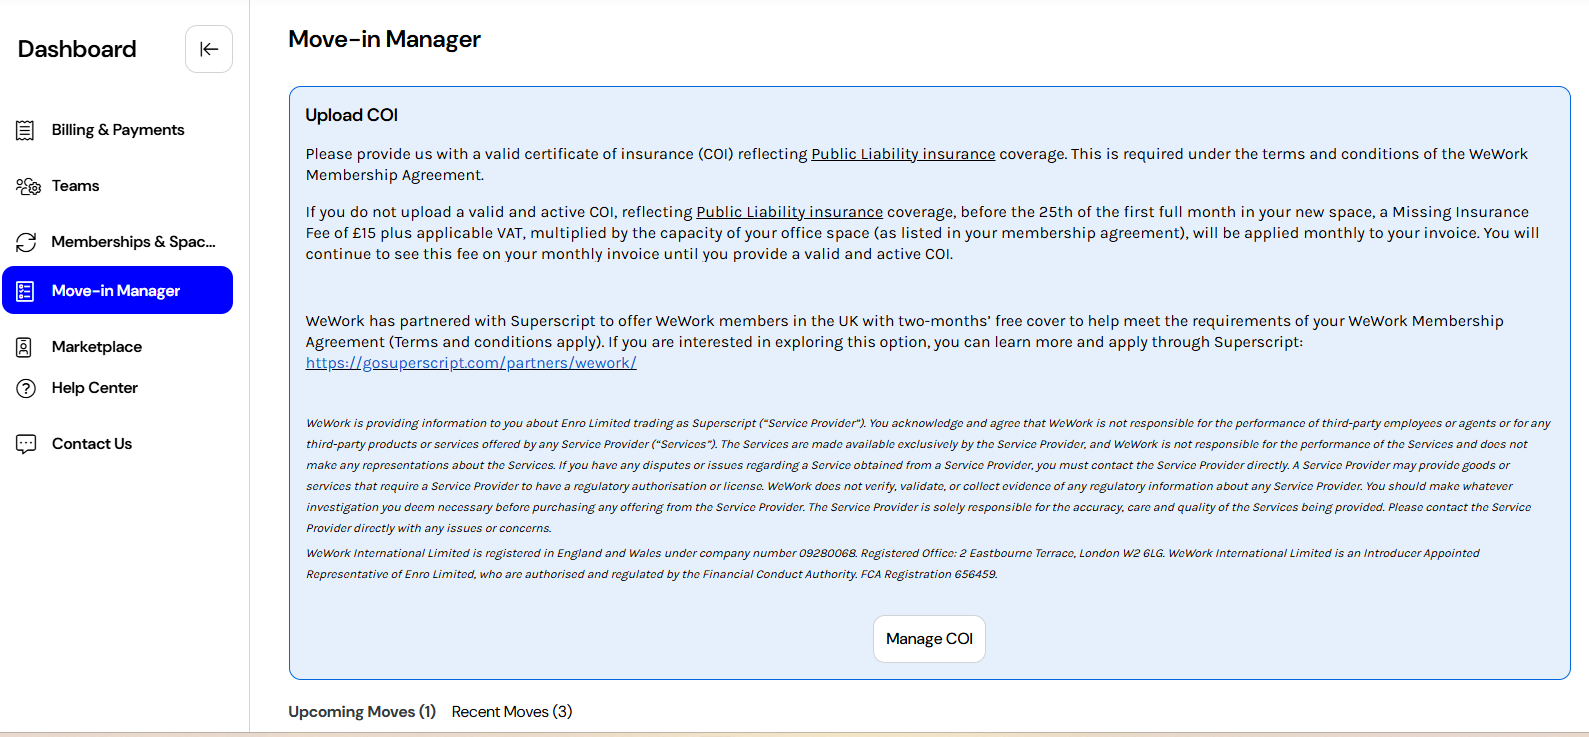
Task: Click the Billing & Payments receipt icon
Action: point(26,130)
